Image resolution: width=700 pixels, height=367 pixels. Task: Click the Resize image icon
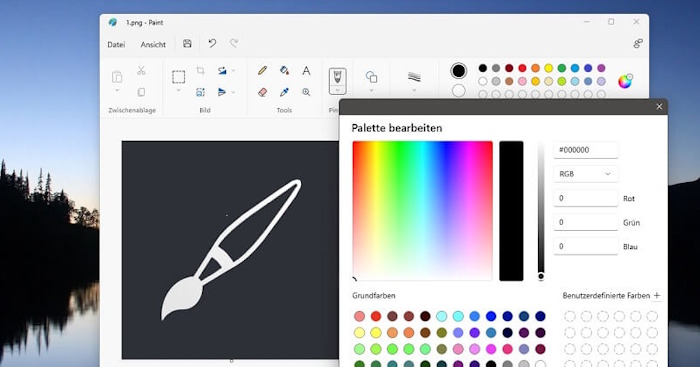pyautogui.click(x=200, y=92)
